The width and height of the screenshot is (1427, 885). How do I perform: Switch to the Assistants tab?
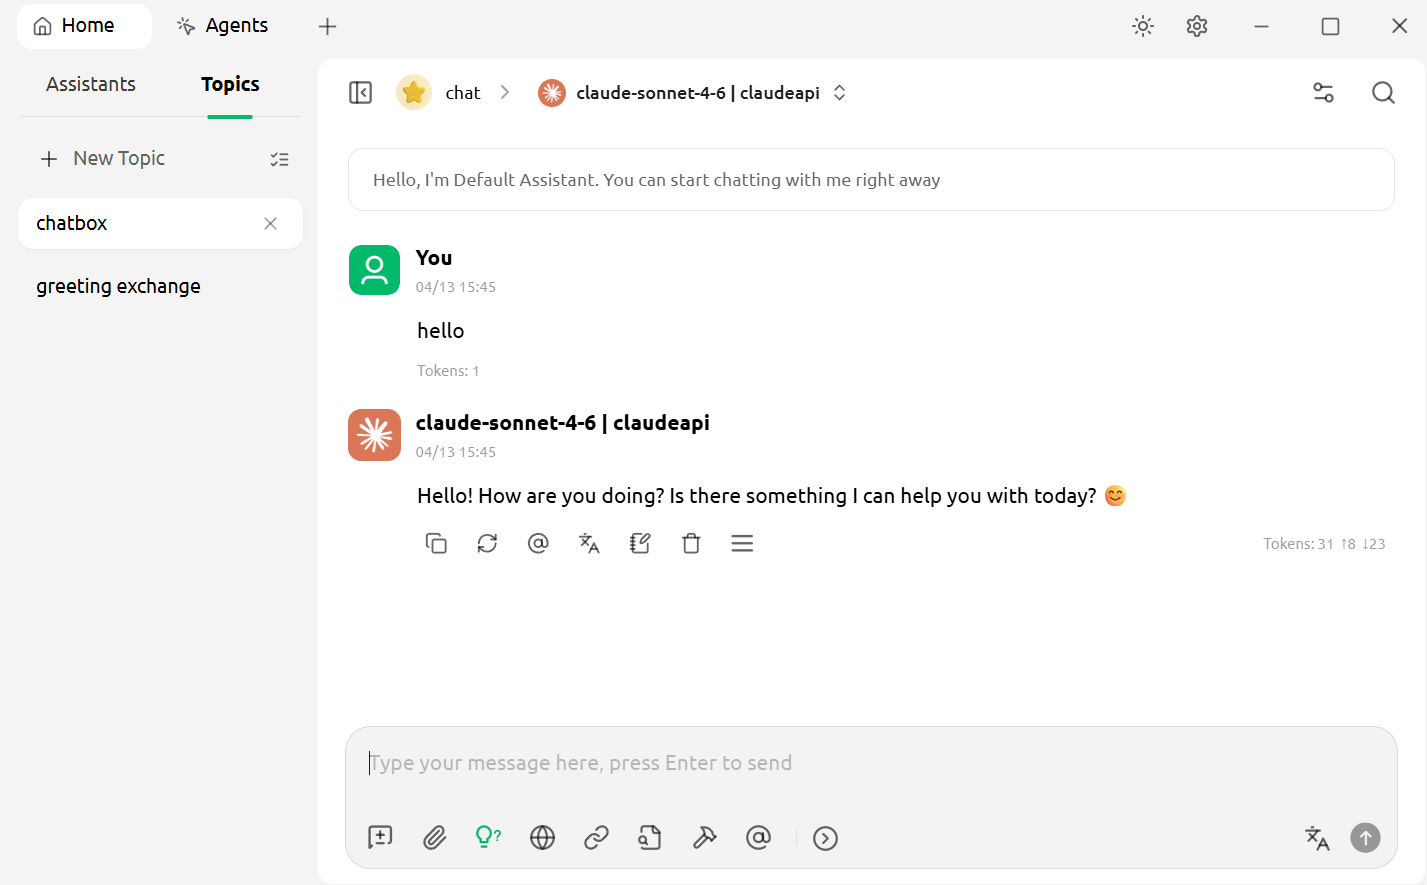91,85
